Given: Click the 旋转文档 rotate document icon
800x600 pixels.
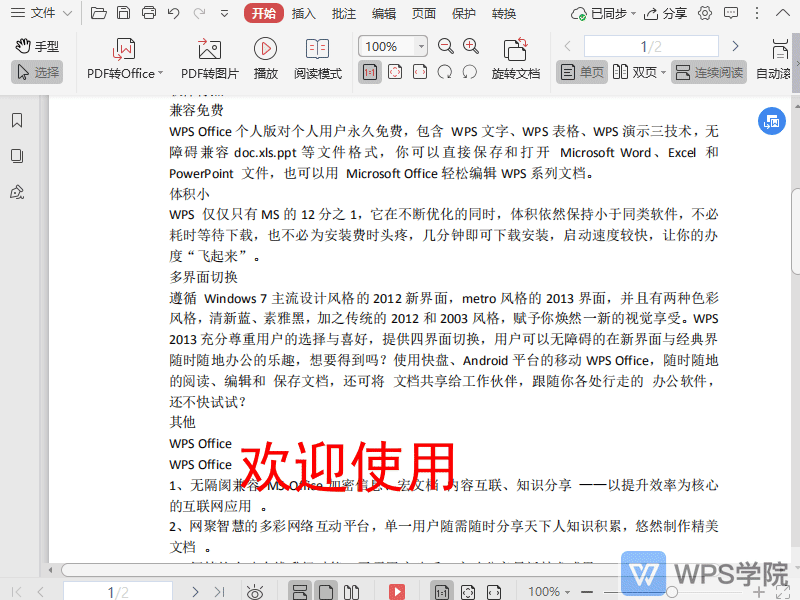Looking at the screenshot, I should (x=515, y=49).
